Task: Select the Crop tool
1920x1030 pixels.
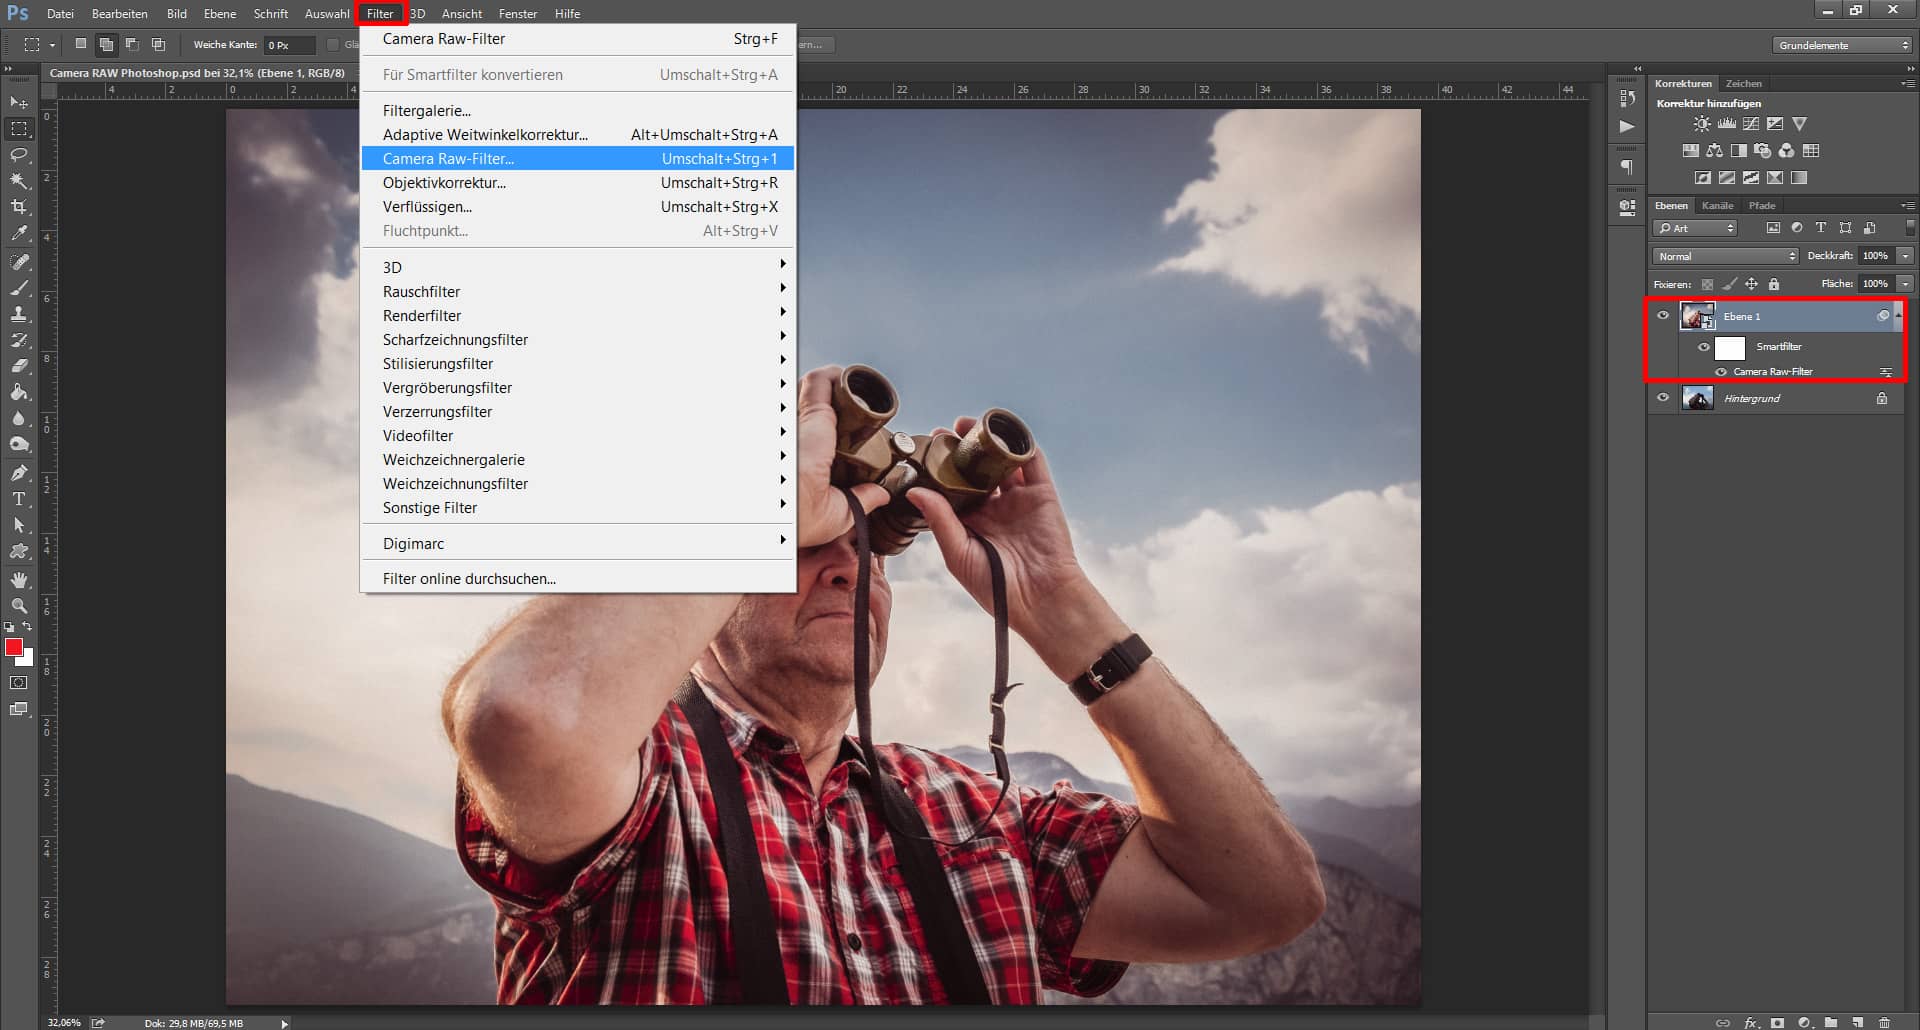Action: (x=18, y=208)
